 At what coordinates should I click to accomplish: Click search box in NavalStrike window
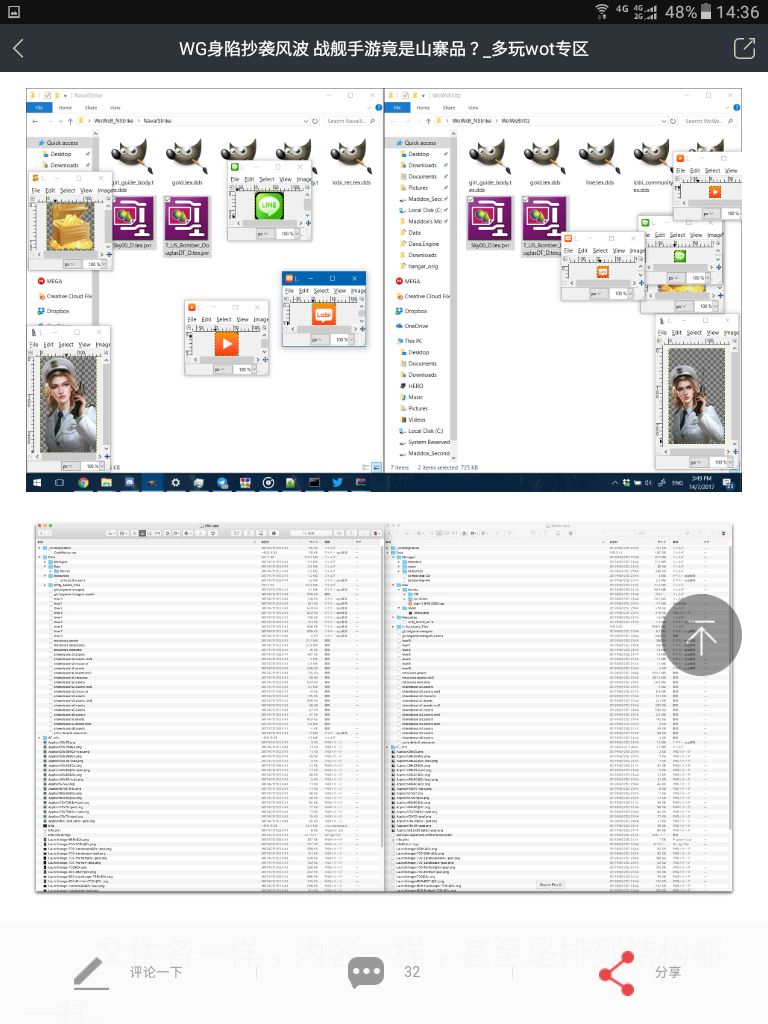point(351,121)
